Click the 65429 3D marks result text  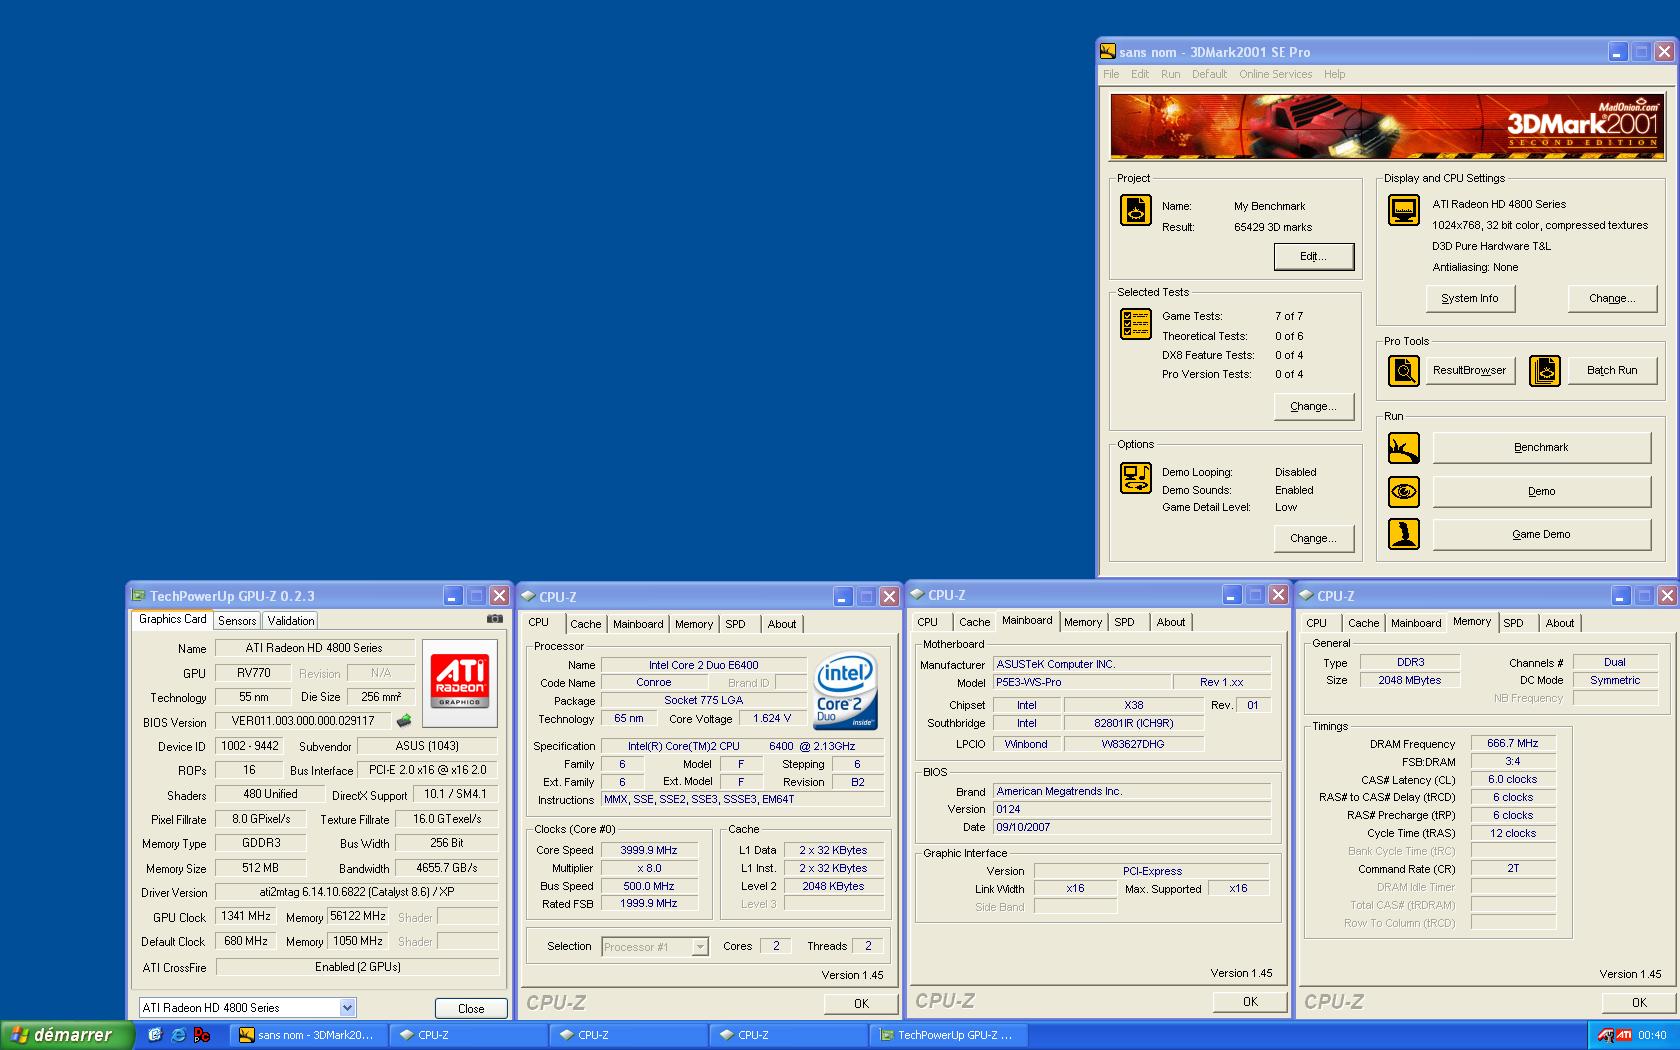(x=1273, y=227)
